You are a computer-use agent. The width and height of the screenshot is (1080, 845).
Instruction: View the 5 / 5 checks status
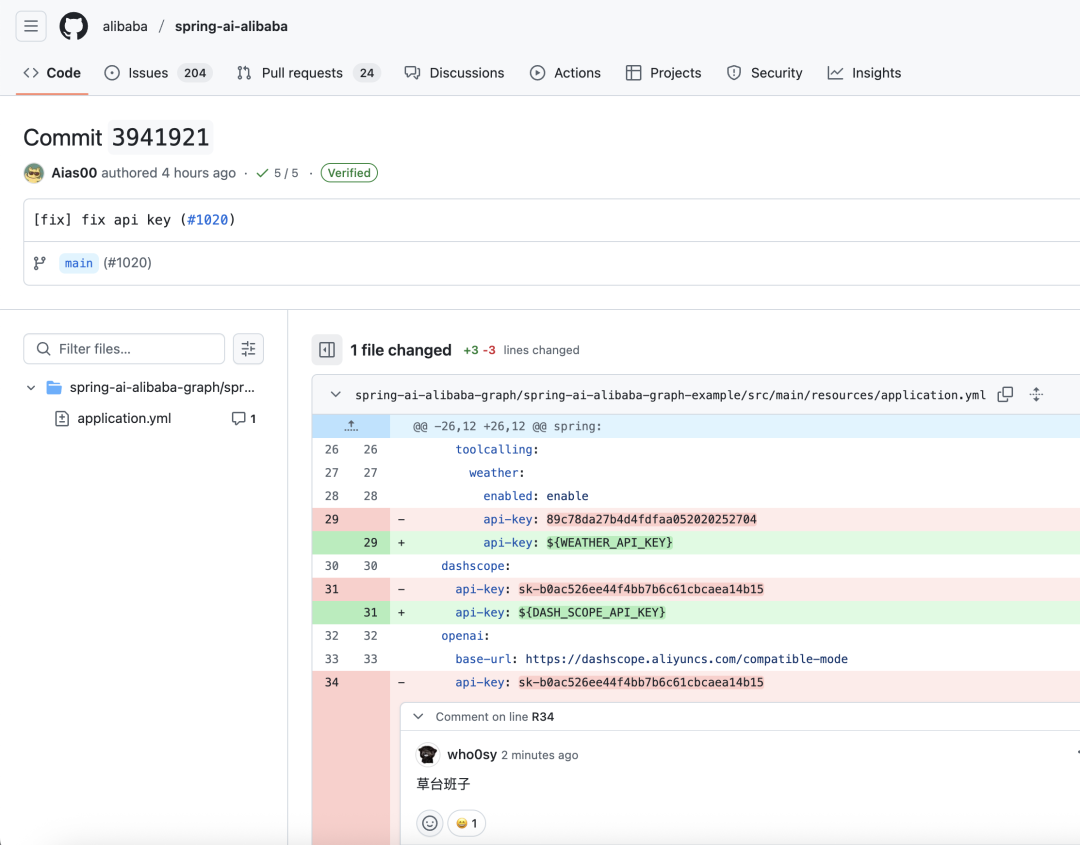[278, 173]
